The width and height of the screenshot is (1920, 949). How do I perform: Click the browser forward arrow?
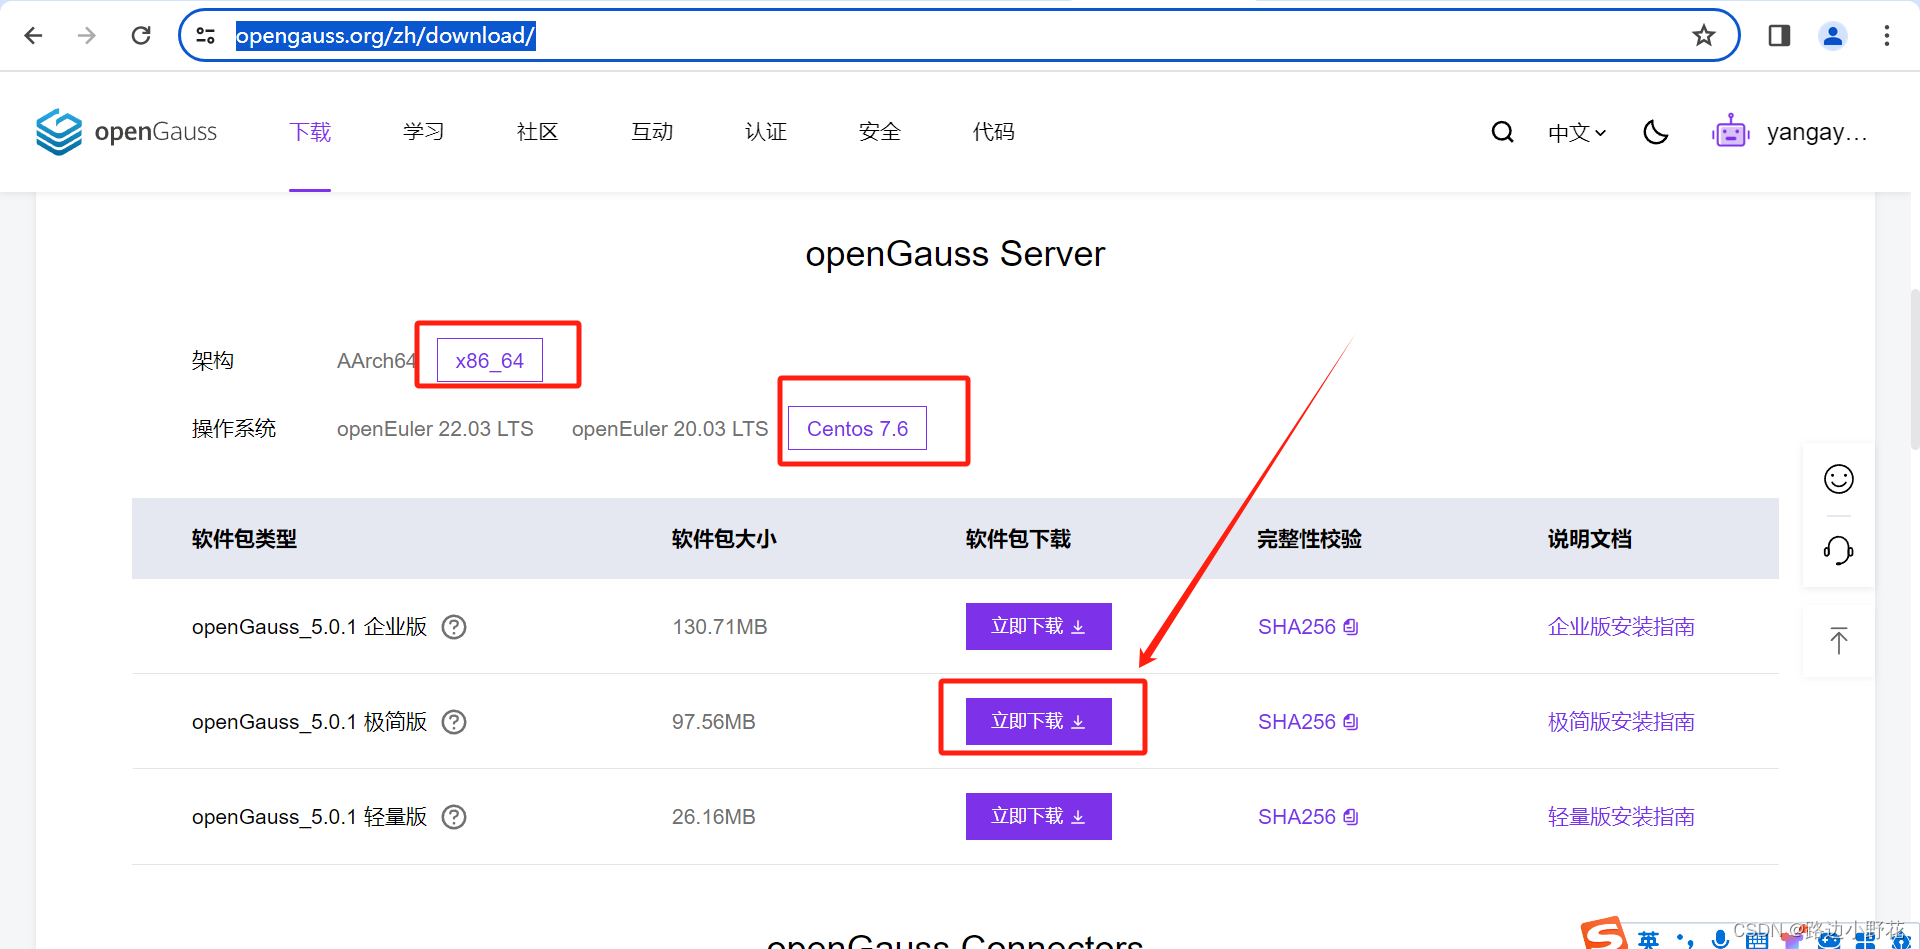pos(87,36)
